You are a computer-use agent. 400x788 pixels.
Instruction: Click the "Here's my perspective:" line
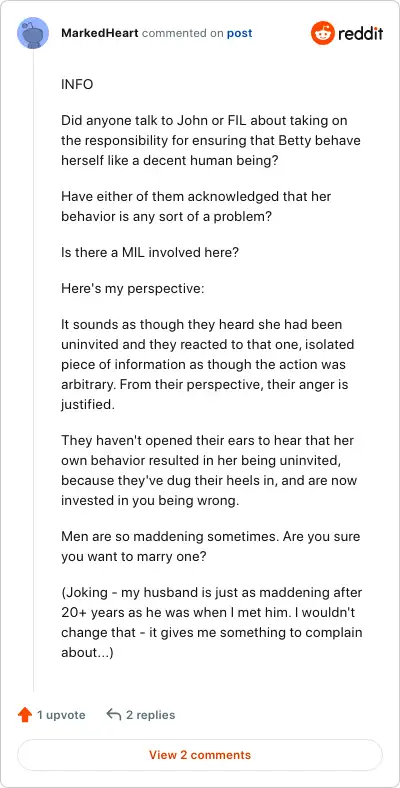(x=133, y=289)
